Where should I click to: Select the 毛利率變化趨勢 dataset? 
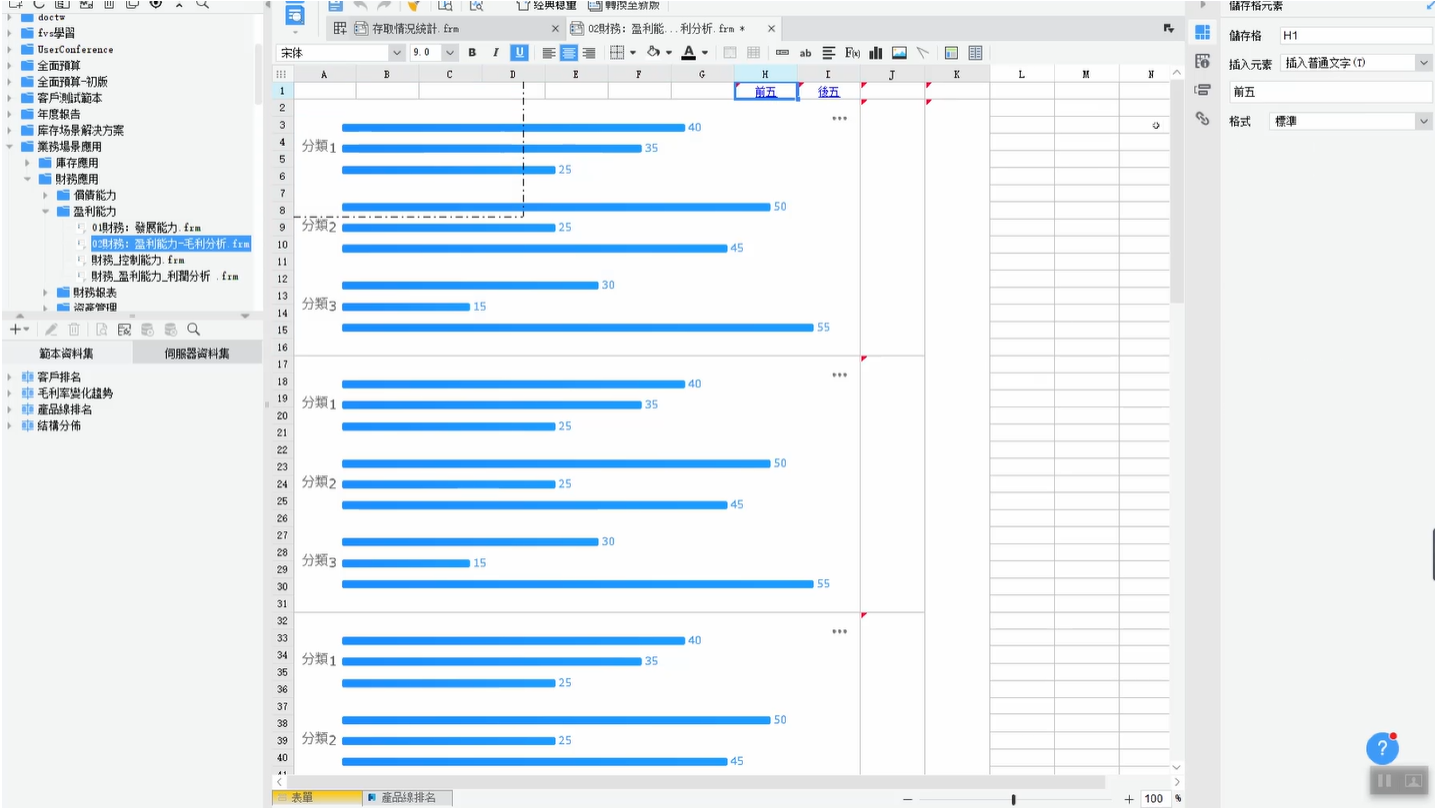point(75,393)
